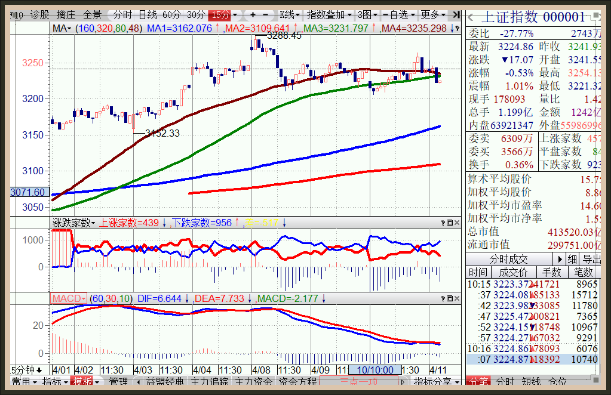Click the 成交价 column header

click(514, 272)
